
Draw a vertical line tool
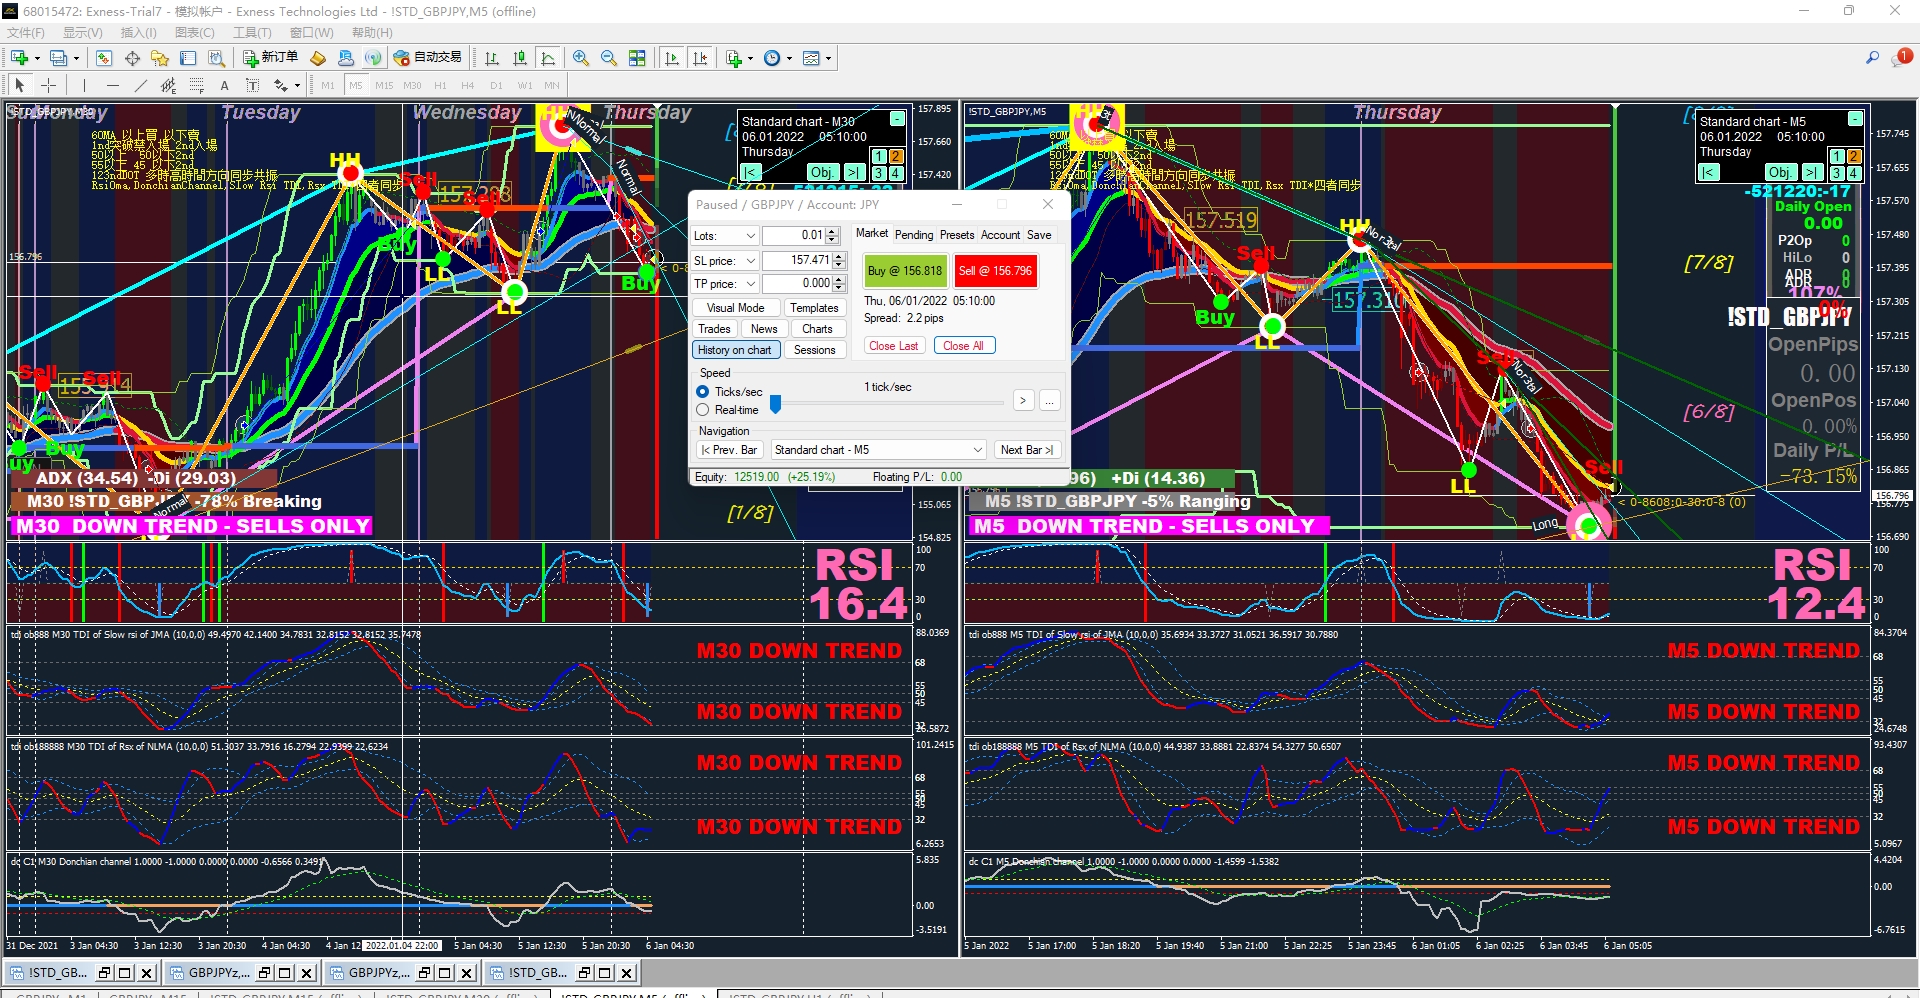point(84,85)
